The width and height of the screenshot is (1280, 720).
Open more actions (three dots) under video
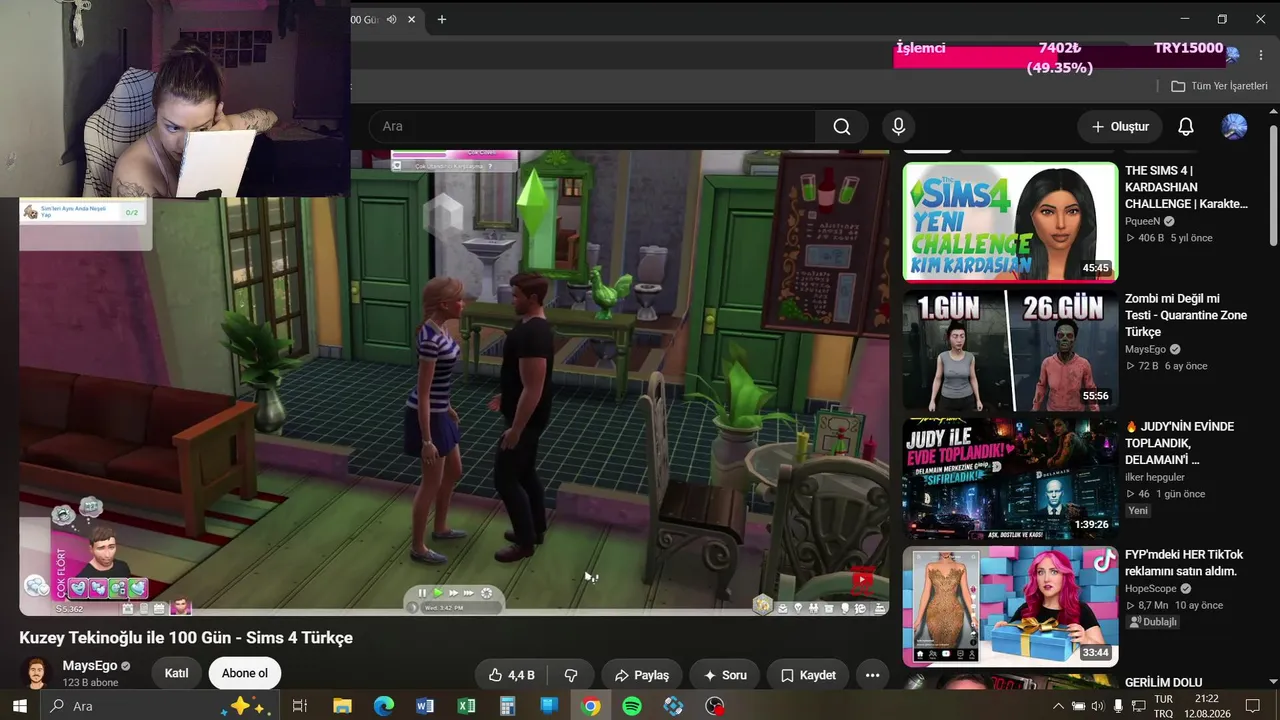[x=872, y=675]
